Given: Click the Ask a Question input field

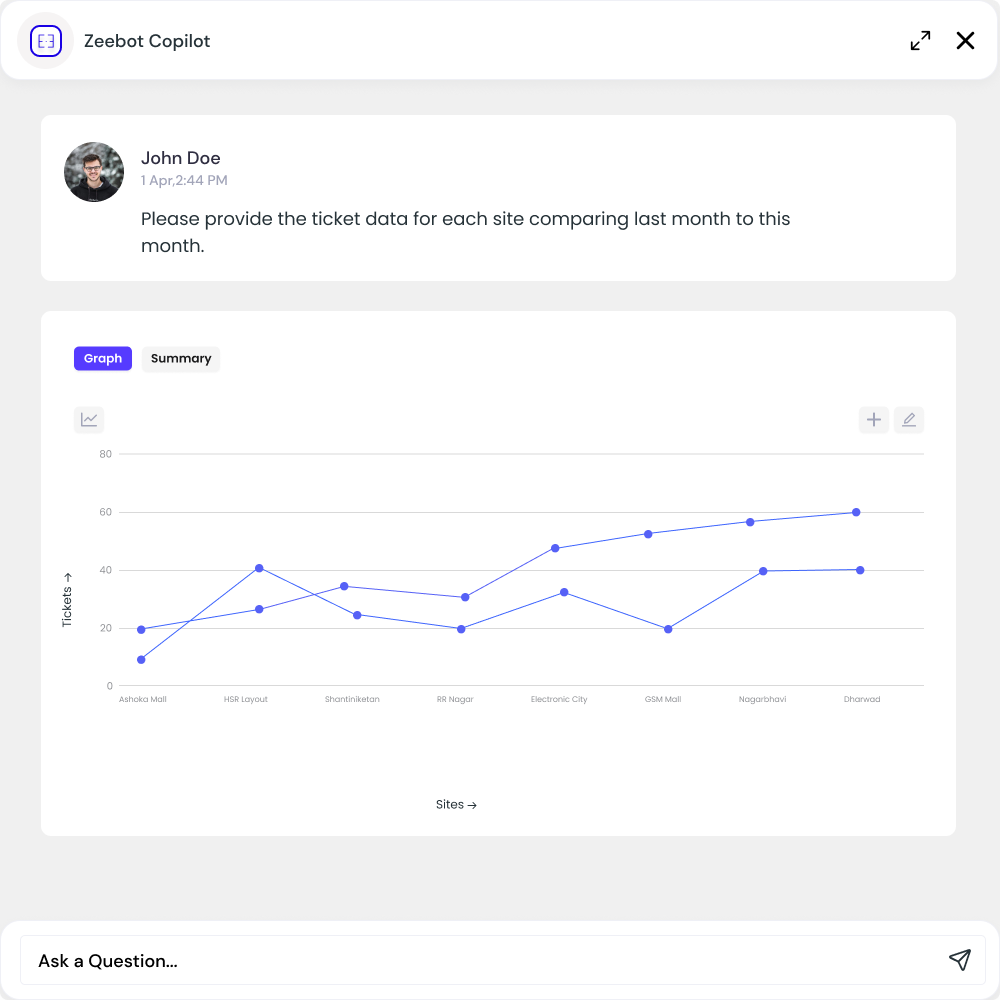Looking at the screenshot, I should (x=400, y=960).
